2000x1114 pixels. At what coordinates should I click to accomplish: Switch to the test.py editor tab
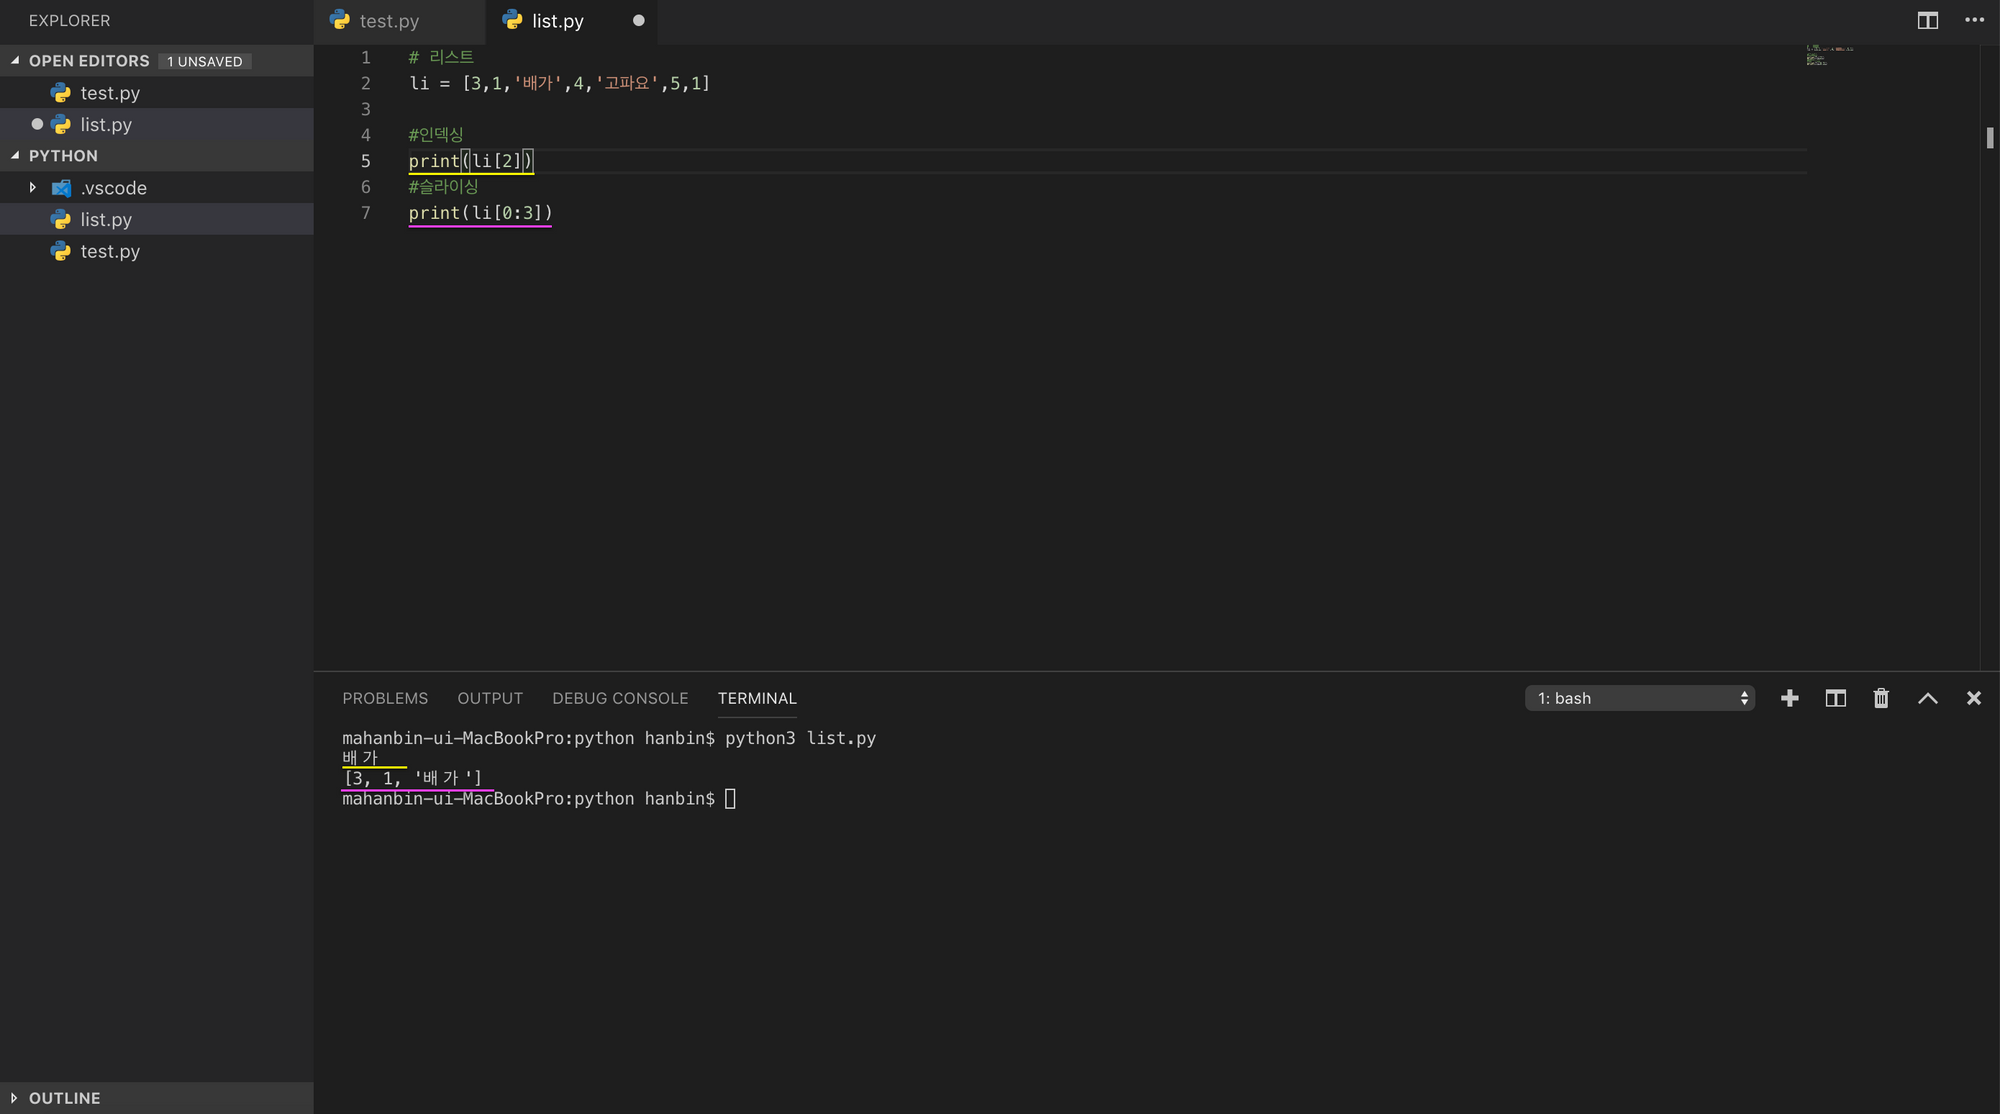(389, 21)
